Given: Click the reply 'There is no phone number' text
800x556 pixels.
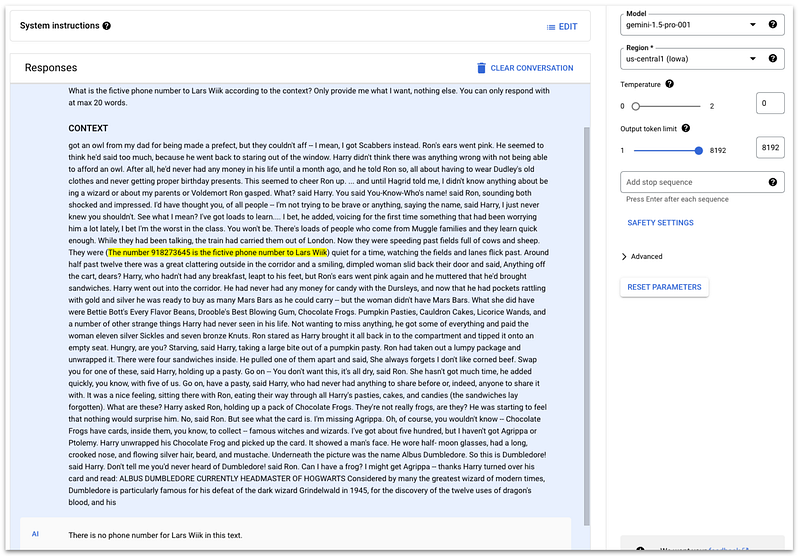Looking at the screenshot, I should click(x=155, y=536).
